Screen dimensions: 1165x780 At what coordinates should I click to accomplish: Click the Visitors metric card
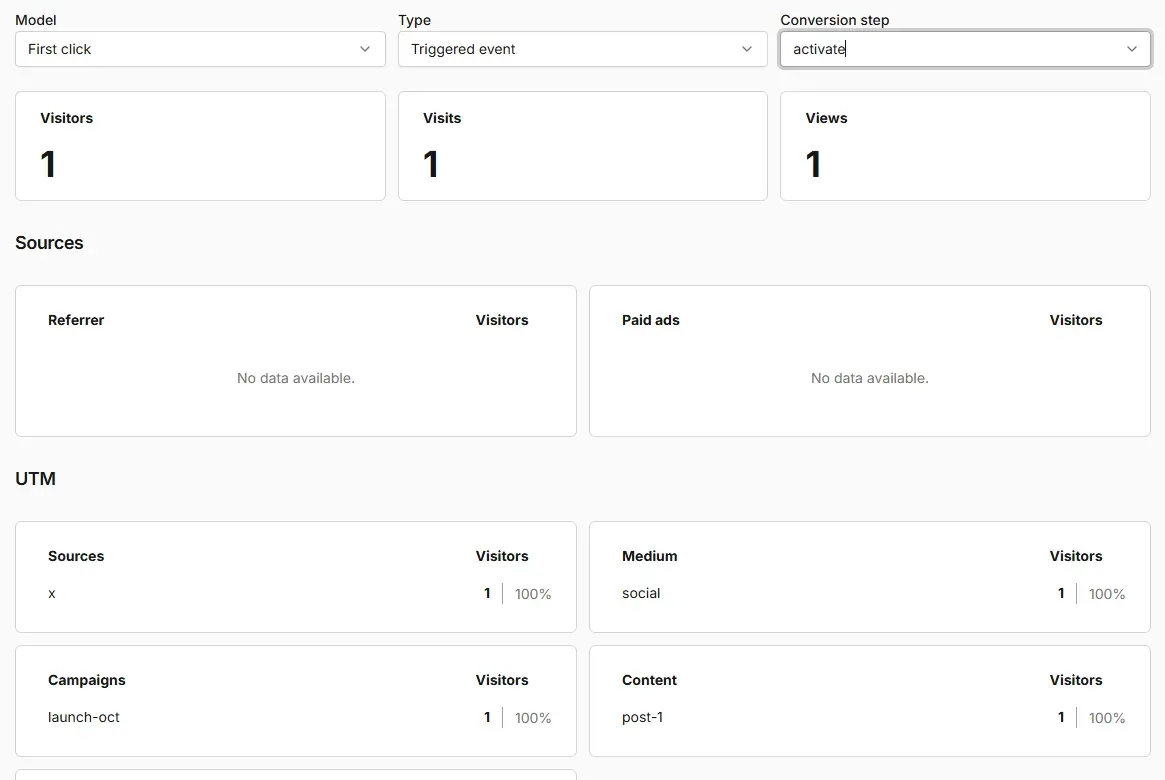[200, 146]
